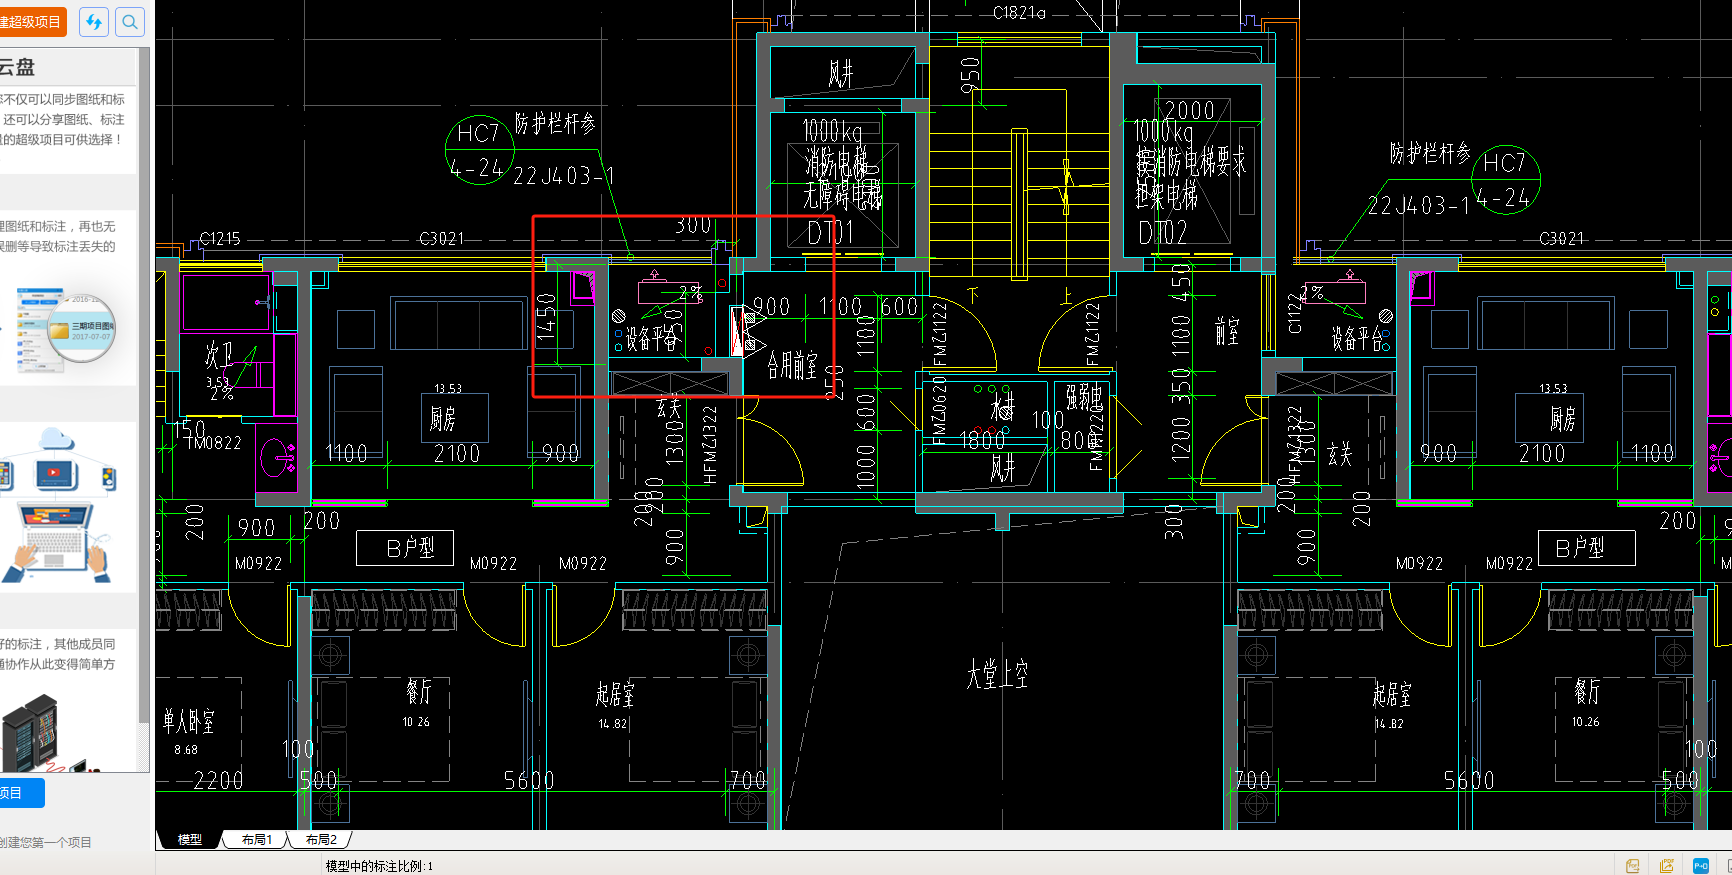Click the DT01 elevator label
The image size is (1732, 875).
pos(831,233)
